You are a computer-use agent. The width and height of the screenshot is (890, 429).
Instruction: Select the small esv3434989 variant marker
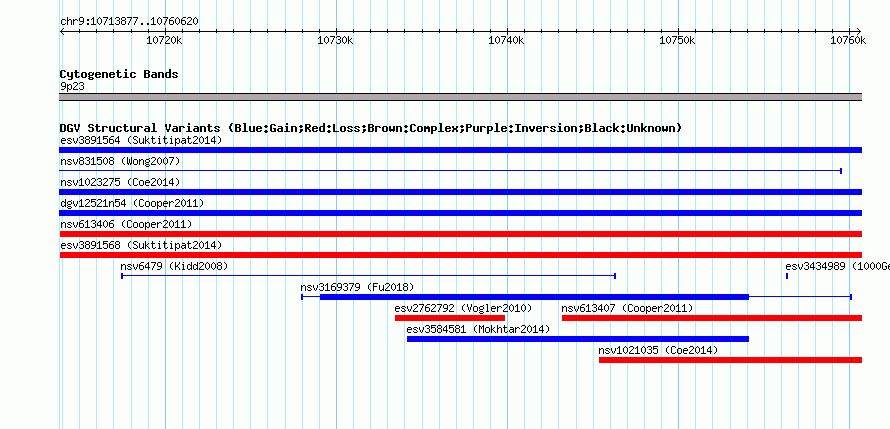787,276
